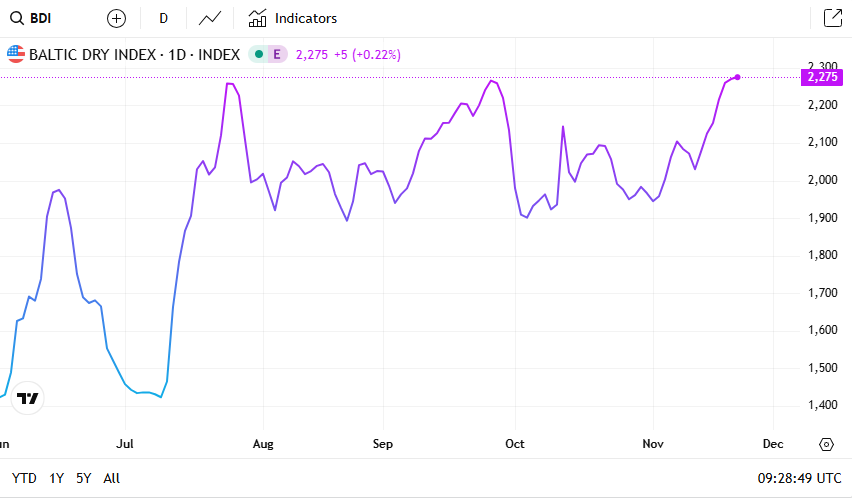Click the last data point on the line

click(x=737, y=77)
